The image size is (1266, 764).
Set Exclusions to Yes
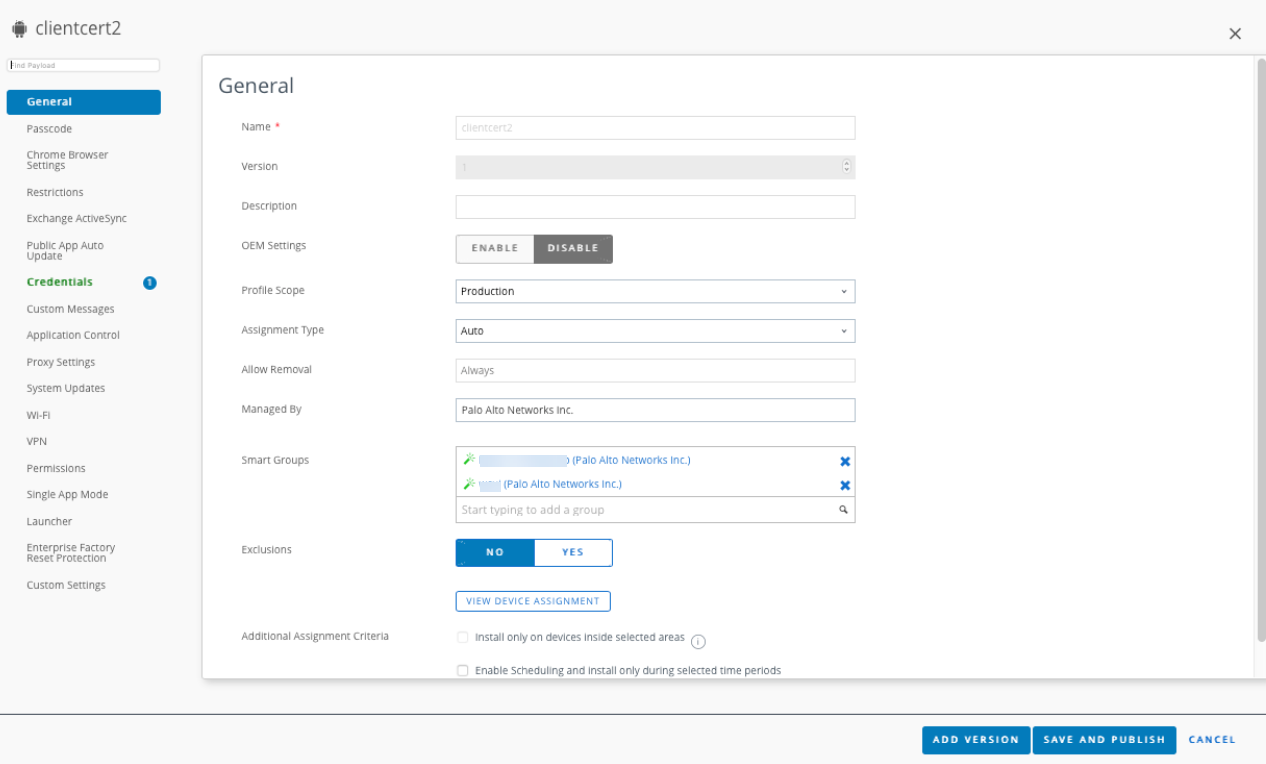[x=573, y=552]
